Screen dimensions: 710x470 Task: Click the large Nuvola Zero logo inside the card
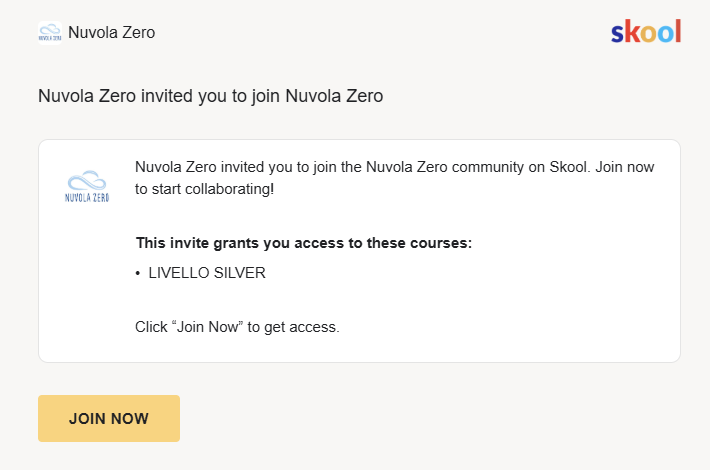(87, 186)
